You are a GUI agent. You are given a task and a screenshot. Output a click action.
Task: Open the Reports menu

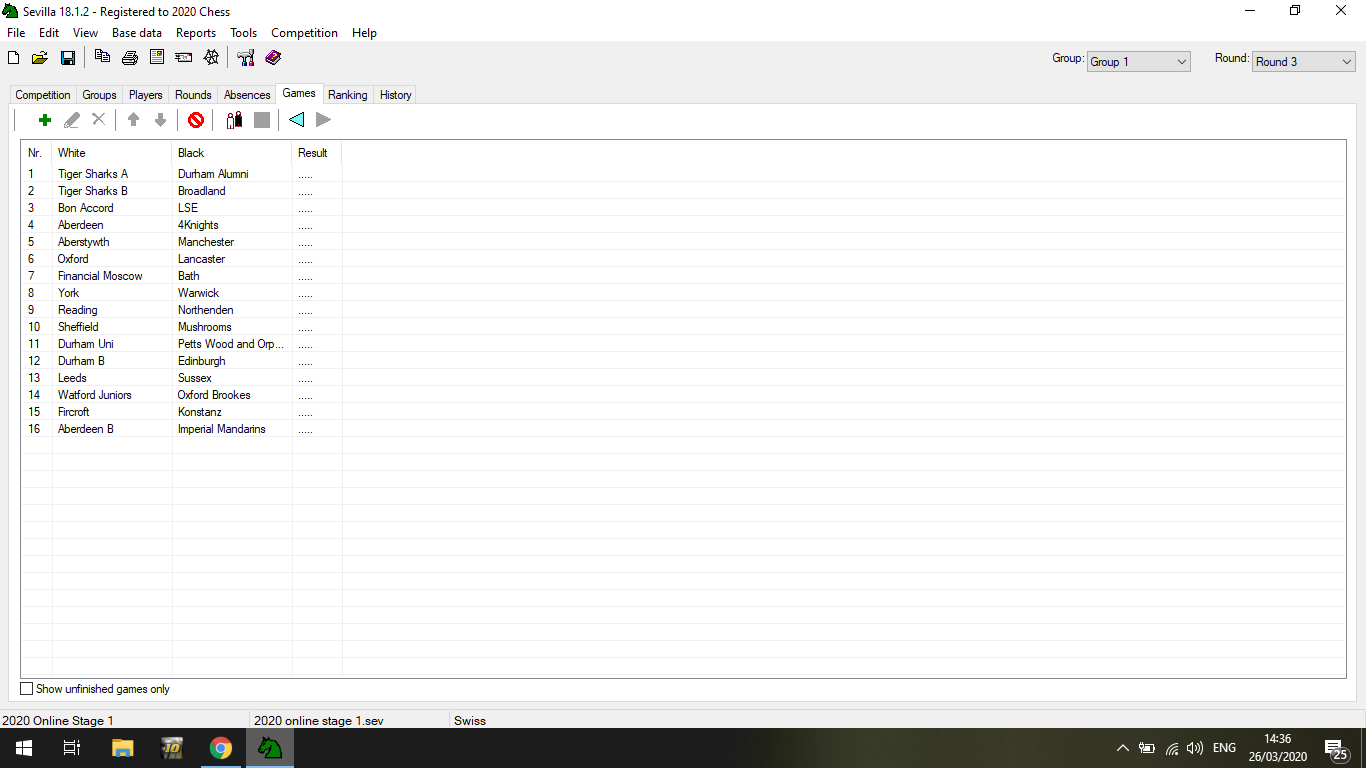pos(196,33)
